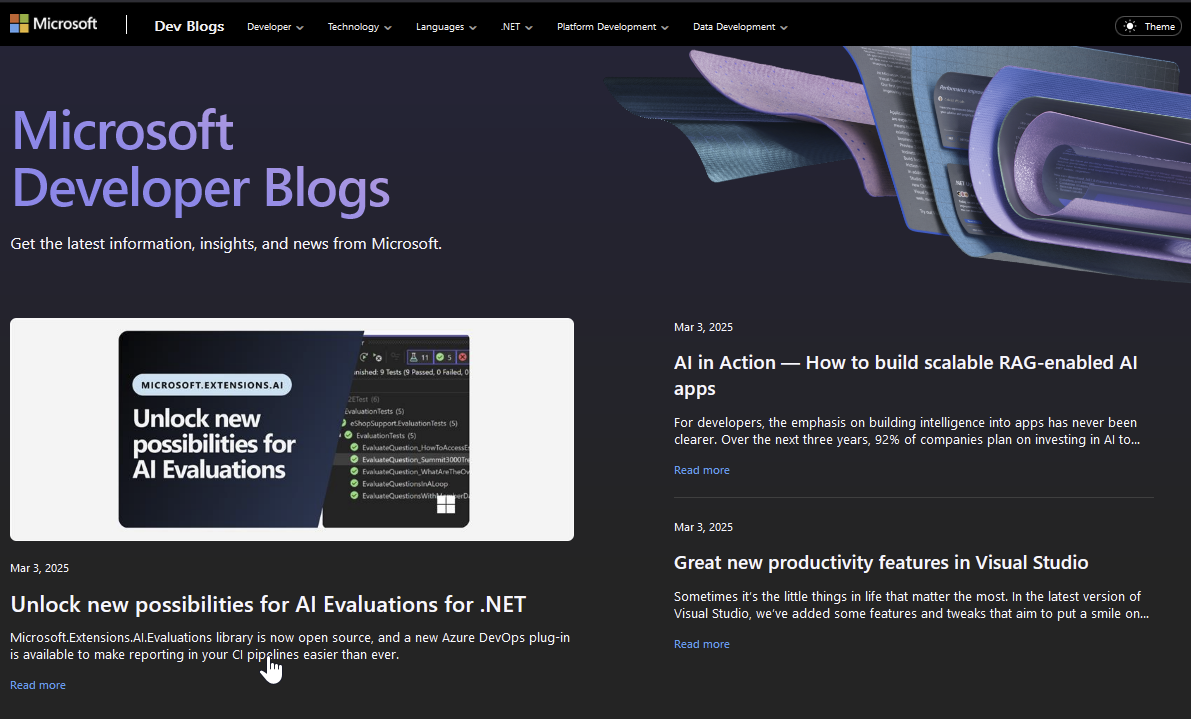Click the 'Sometimes it's the little things' summary text

coord(911,605)
